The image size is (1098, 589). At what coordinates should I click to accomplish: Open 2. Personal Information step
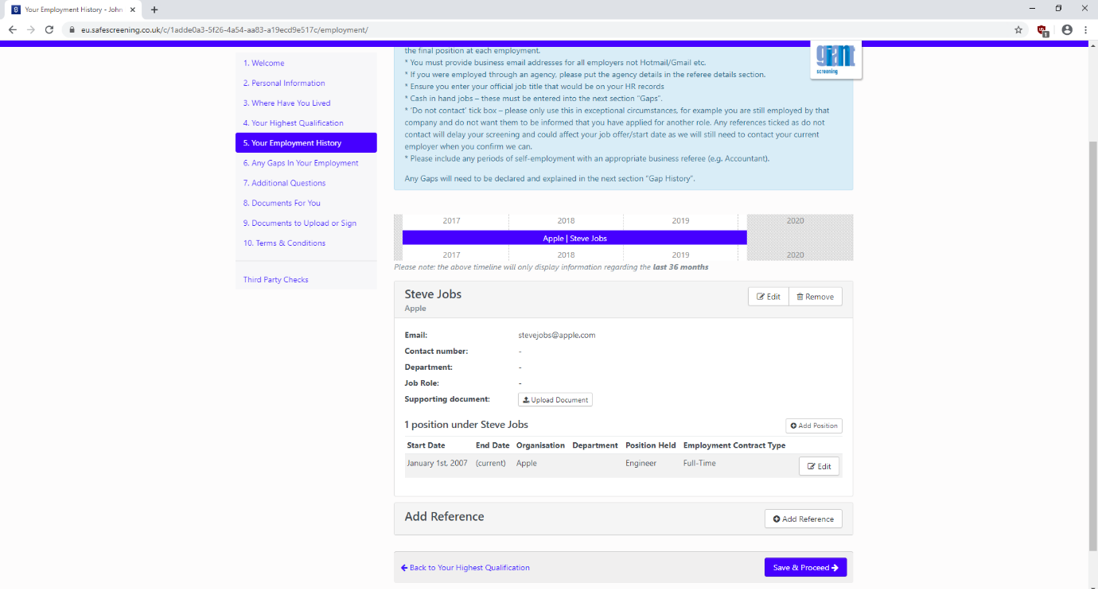[284, 83]
